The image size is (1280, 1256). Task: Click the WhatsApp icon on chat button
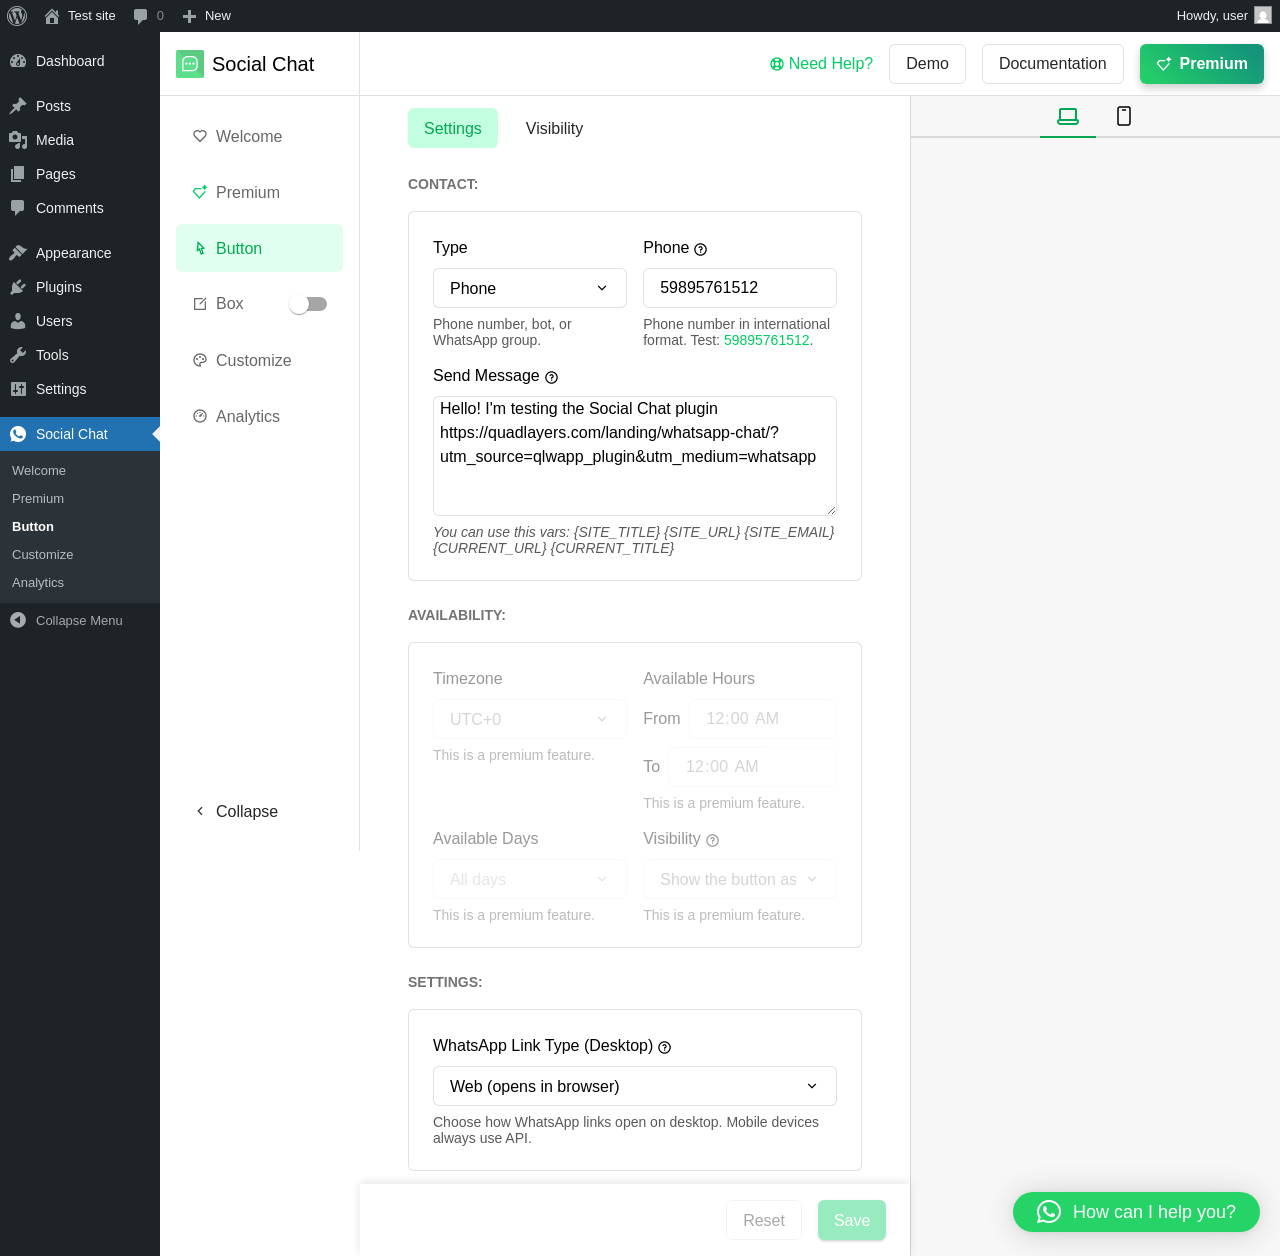1048,1212
